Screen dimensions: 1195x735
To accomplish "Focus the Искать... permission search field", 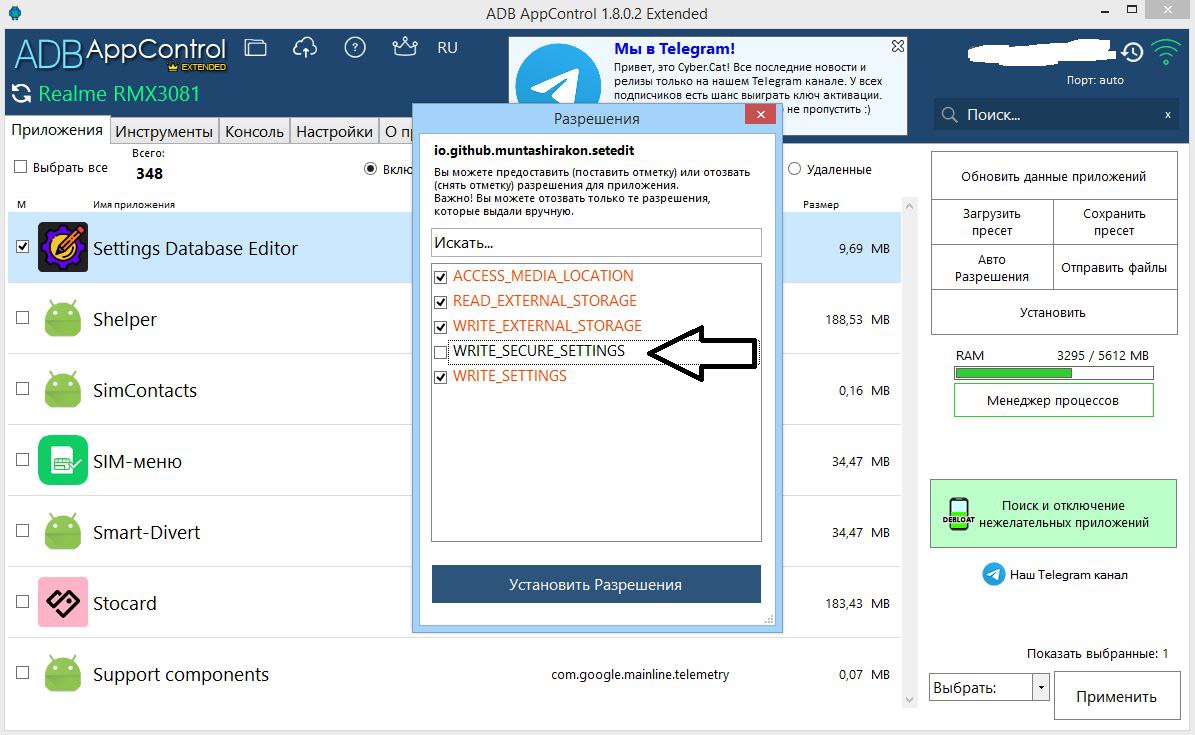I will pos(596,242).
